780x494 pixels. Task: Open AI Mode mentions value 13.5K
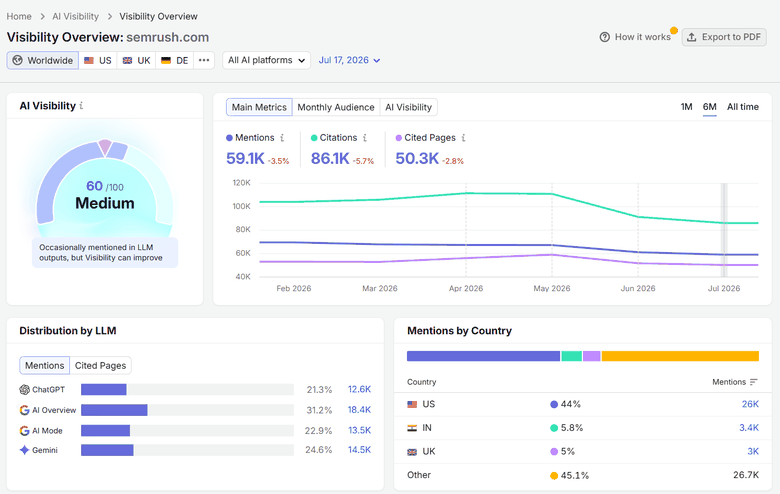point(359,430)
